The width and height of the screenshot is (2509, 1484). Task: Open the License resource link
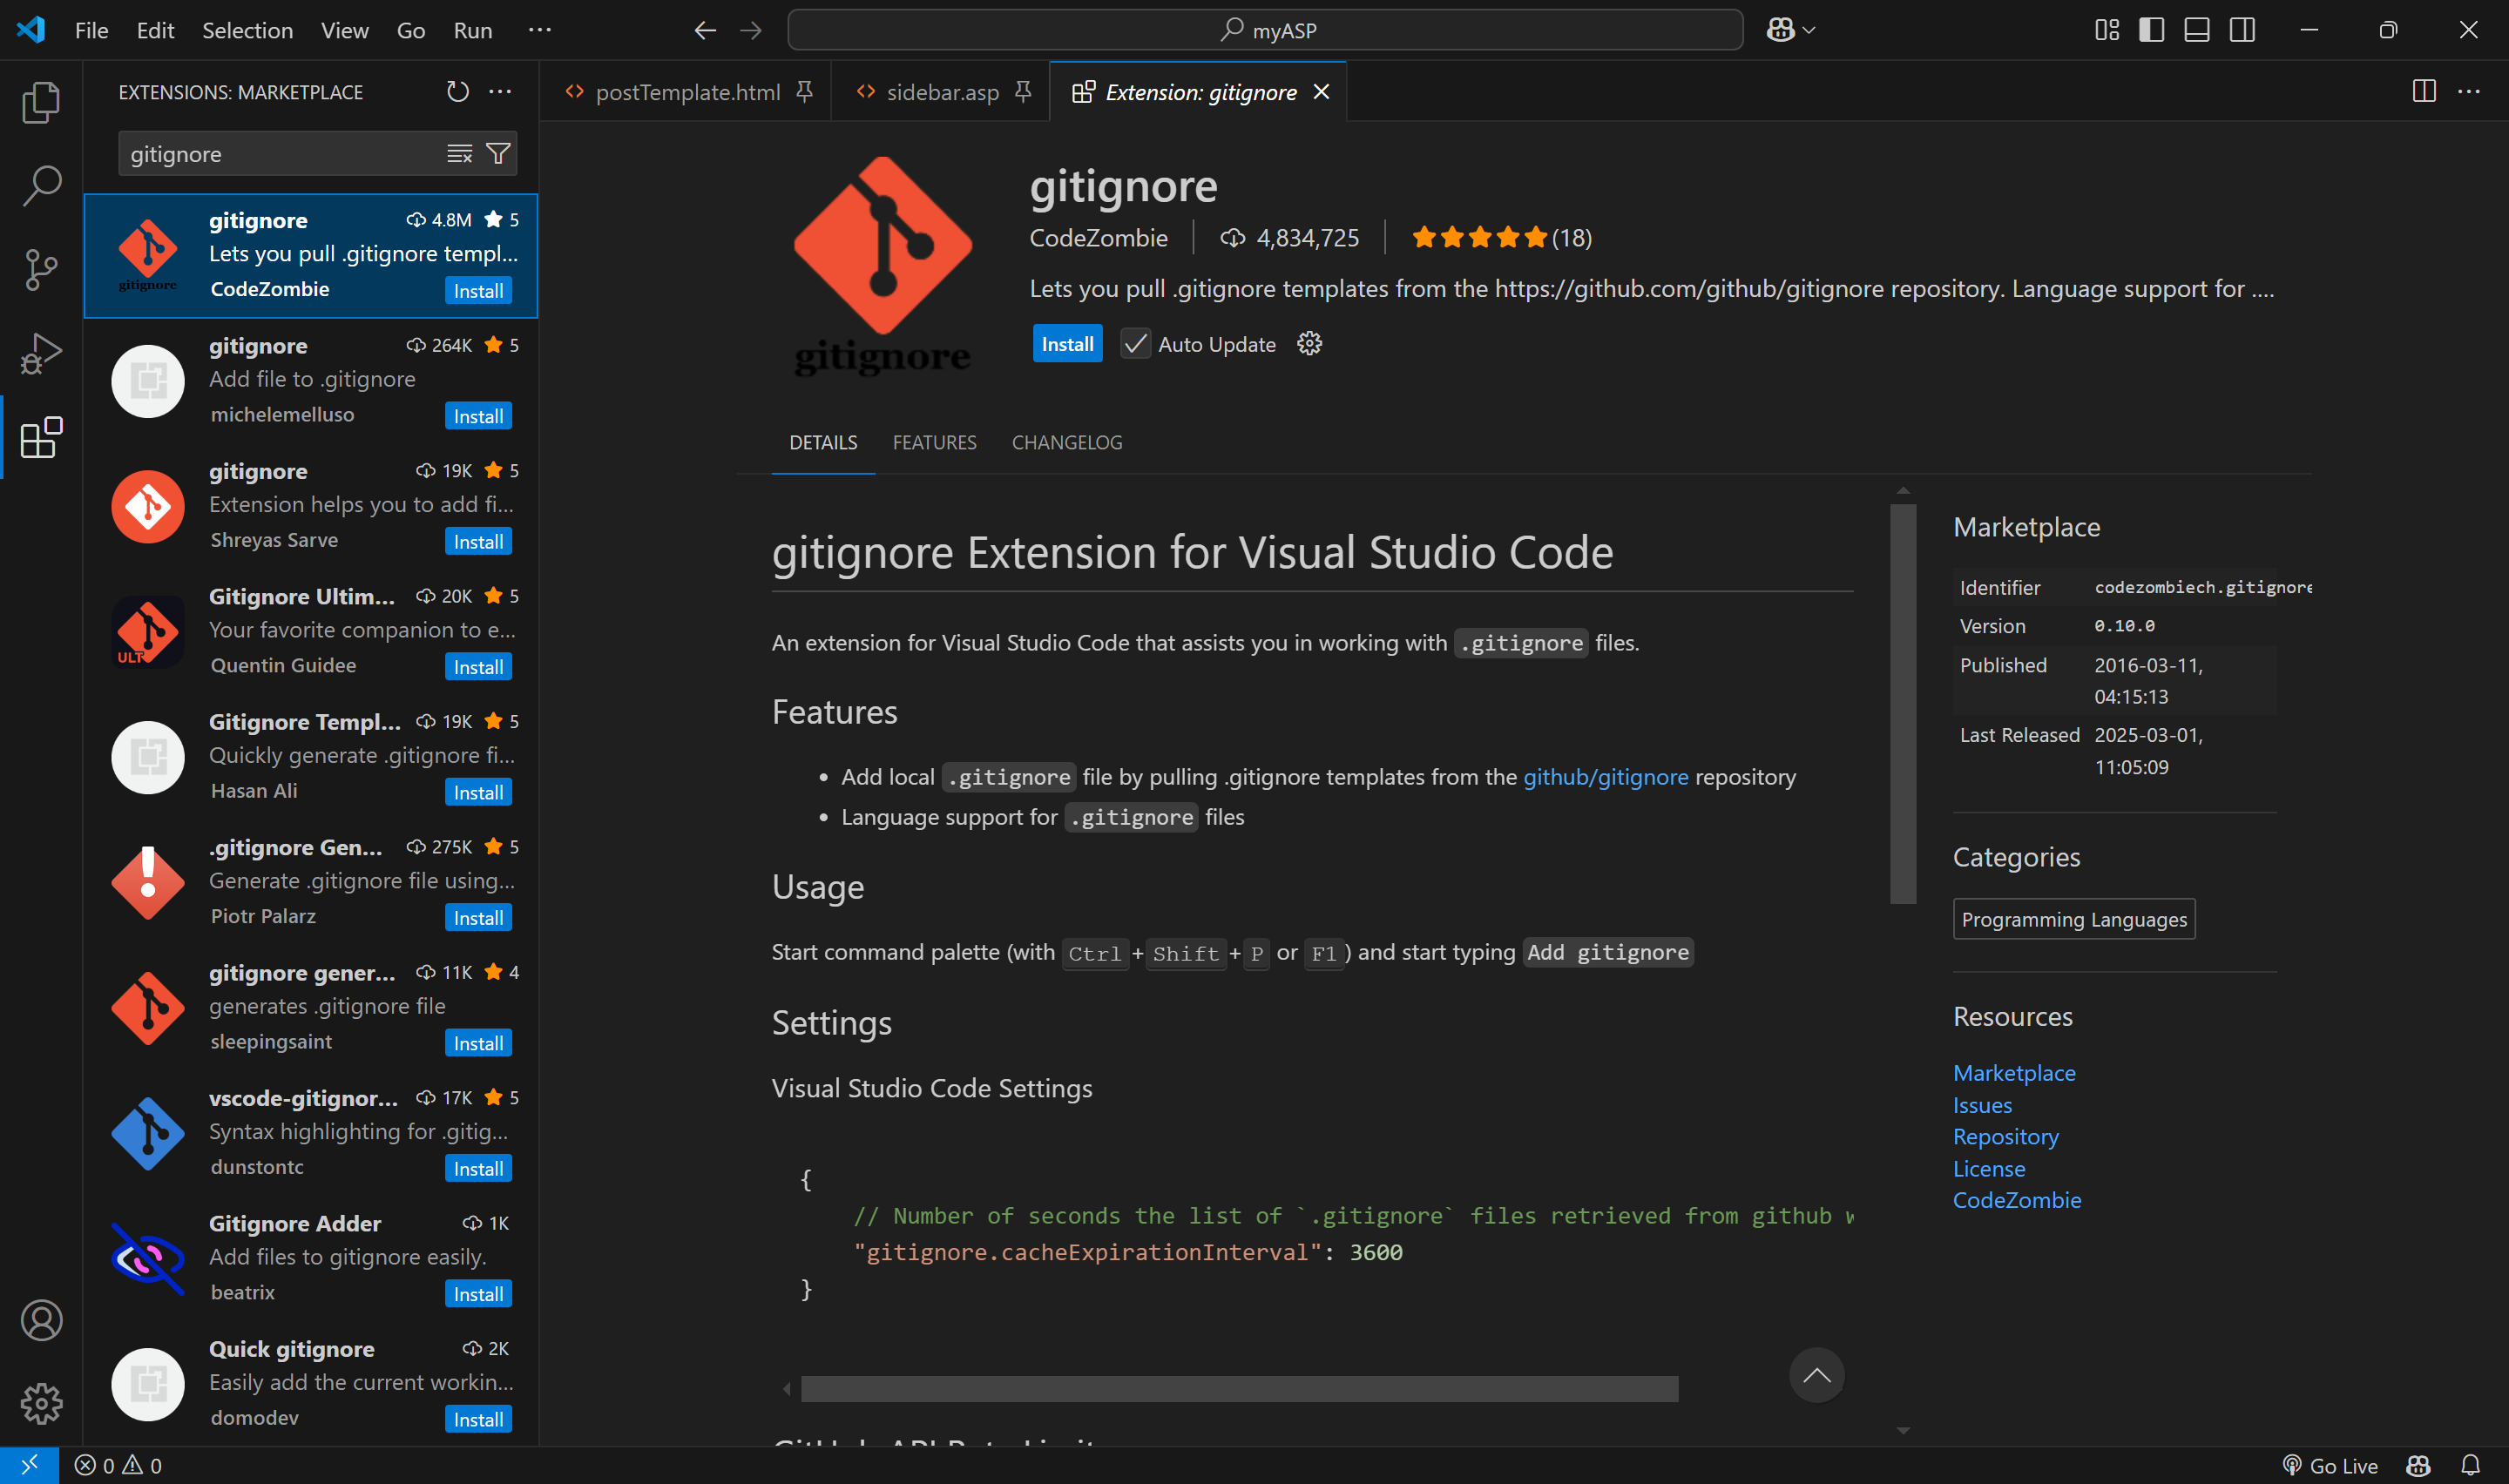(1989, 1169)
